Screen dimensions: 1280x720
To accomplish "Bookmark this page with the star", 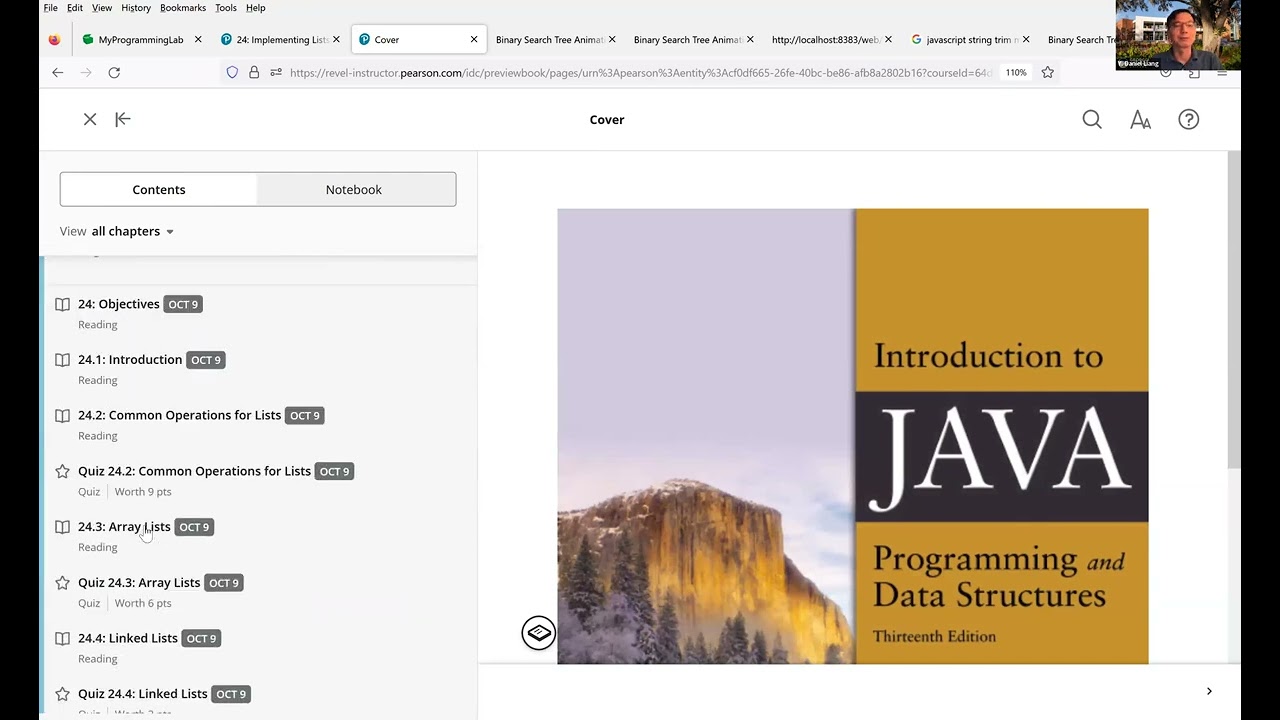I will tap(1047, 72).
